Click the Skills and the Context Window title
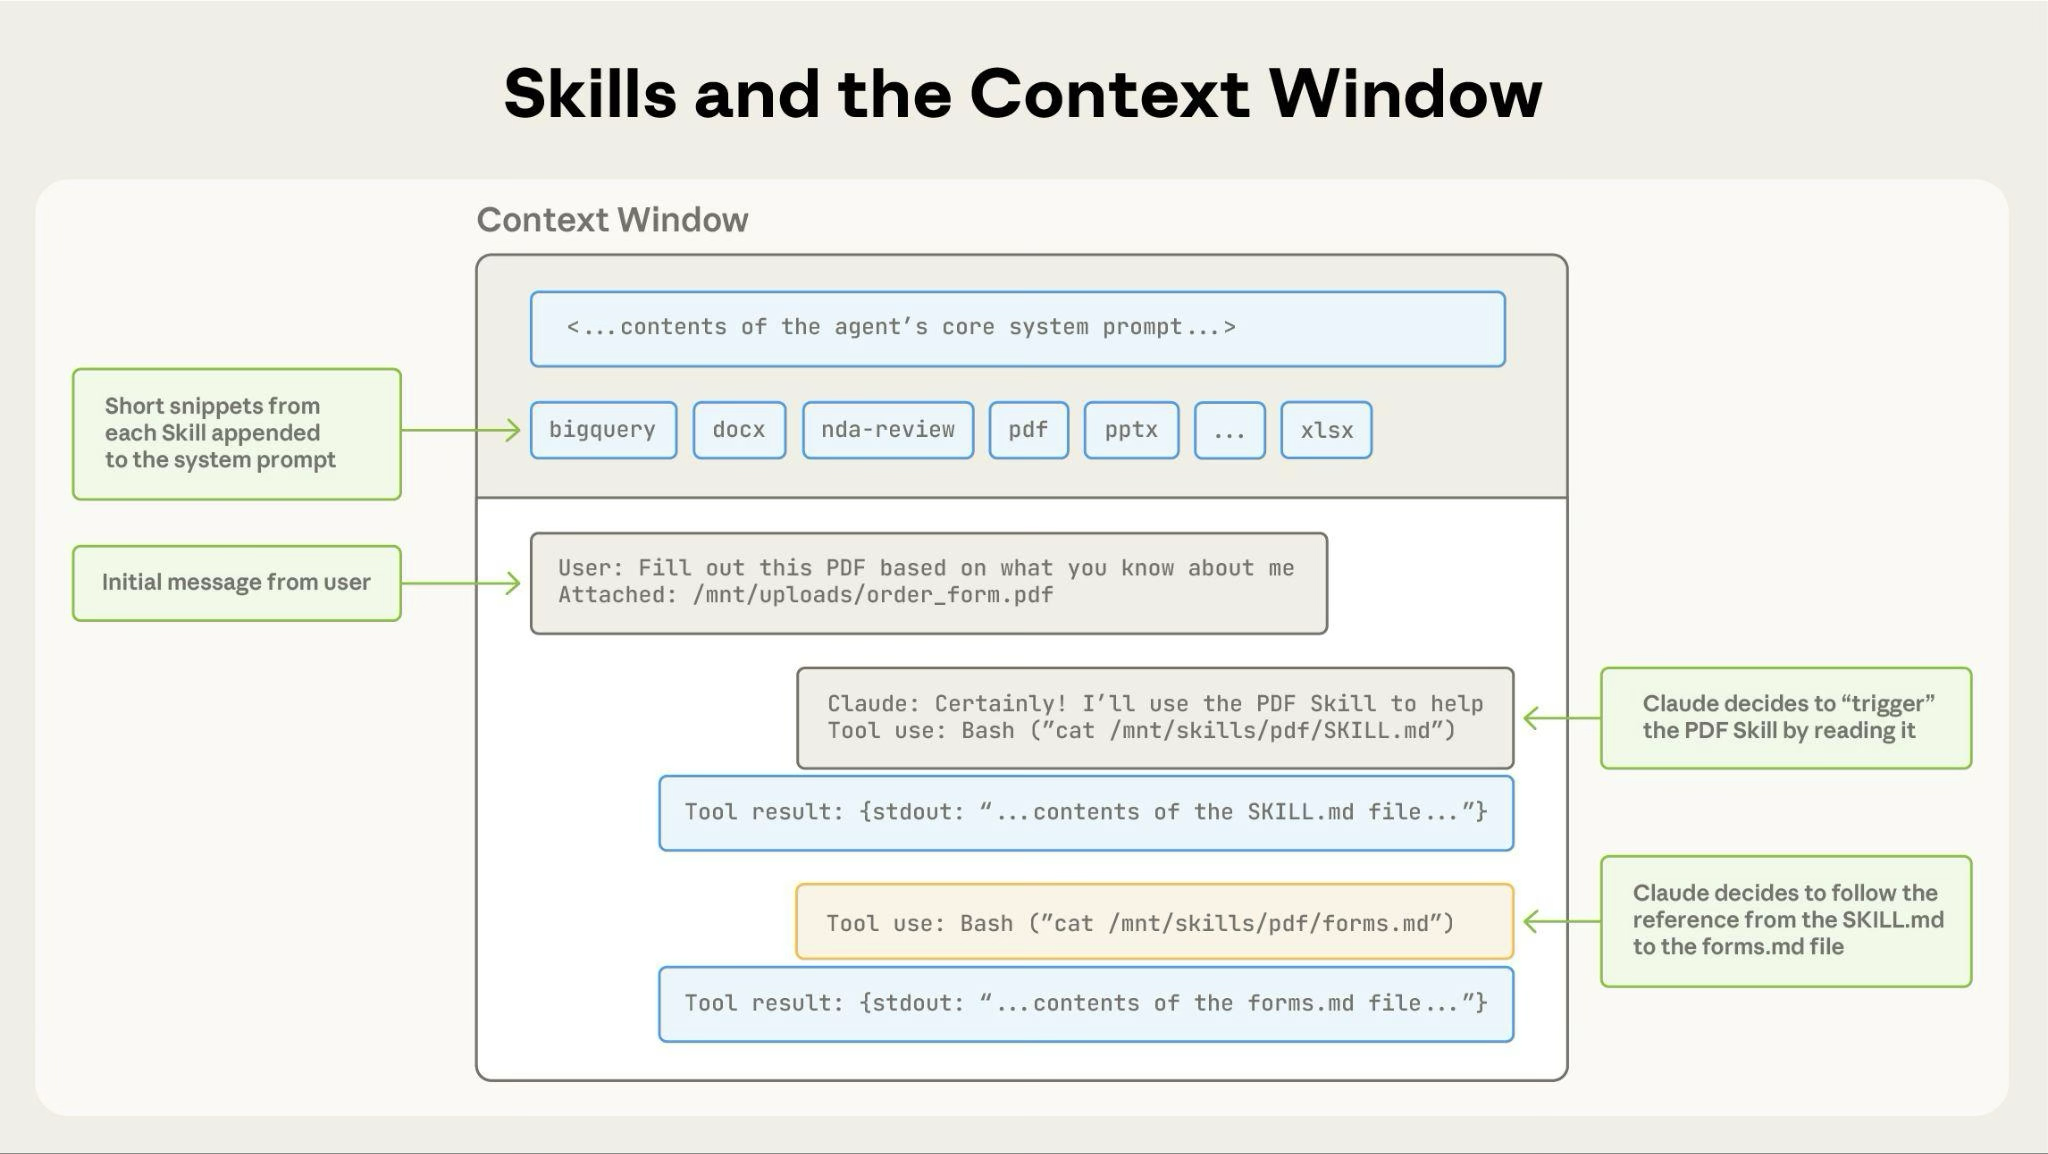Image resolution: width=2048 pixels, height=1154 pixels. click(1022, 94)
